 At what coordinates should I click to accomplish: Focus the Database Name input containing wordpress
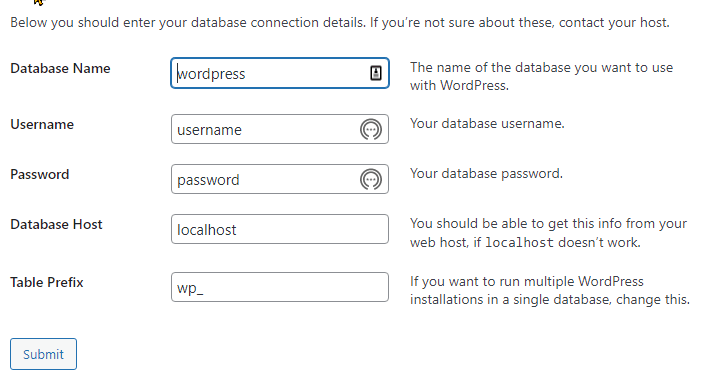click(x=280, y=73)
